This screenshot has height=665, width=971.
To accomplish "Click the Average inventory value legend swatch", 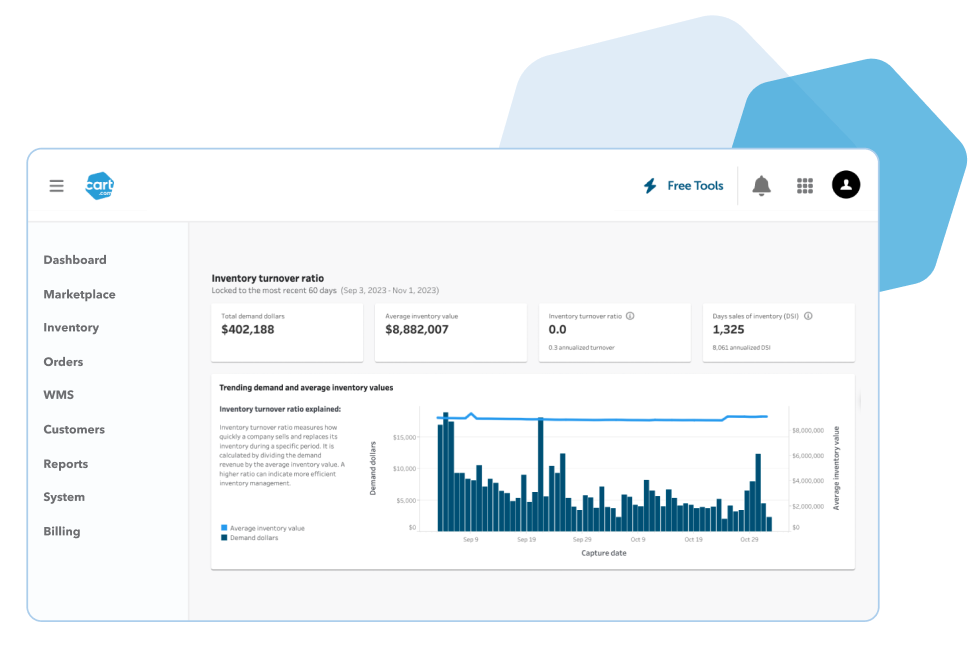I will pos(224,528).
